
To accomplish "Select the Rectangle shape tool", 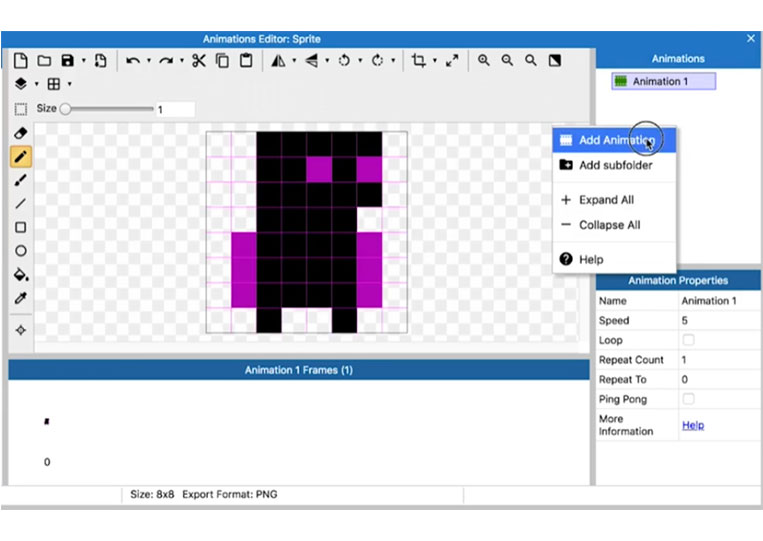I will coord(20,227).
